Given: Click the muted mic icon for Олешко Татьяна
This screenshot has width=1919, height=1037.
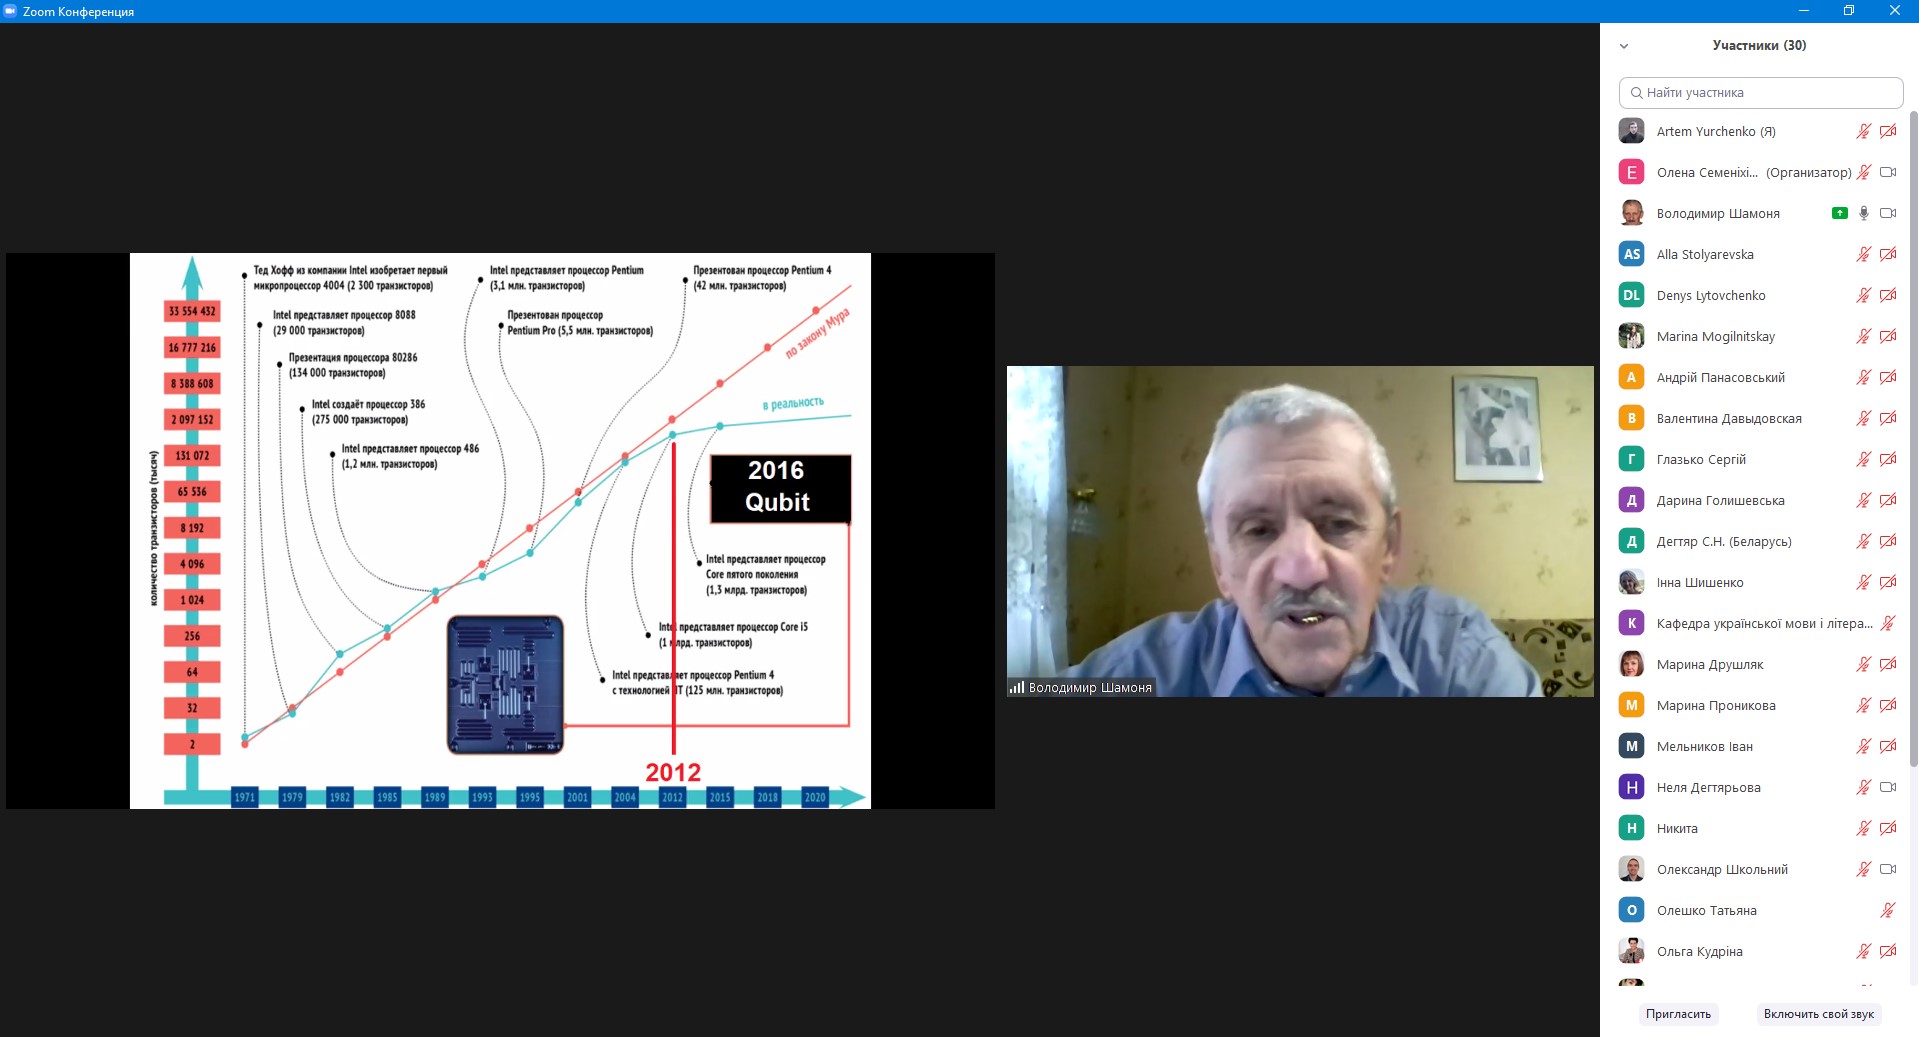Looking at the screenshot, I should point(1887,910).
